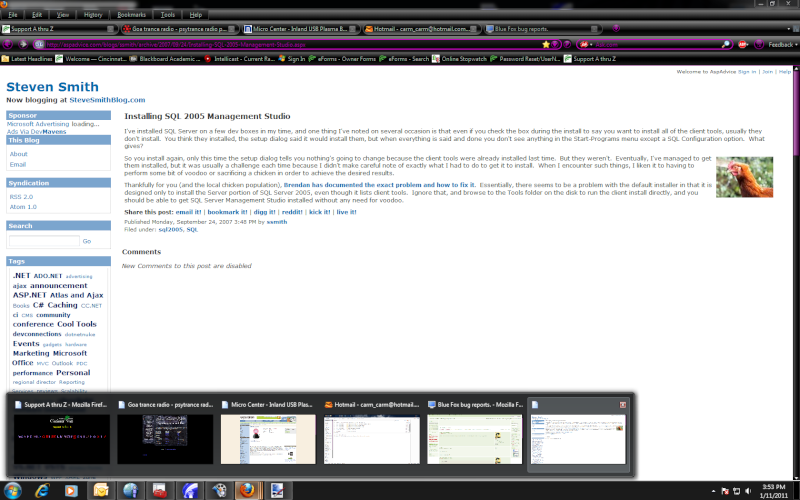This screenshot has height=500, width=800.
Task: Click the page vertical scrollbar
Action: pos(796,273)
